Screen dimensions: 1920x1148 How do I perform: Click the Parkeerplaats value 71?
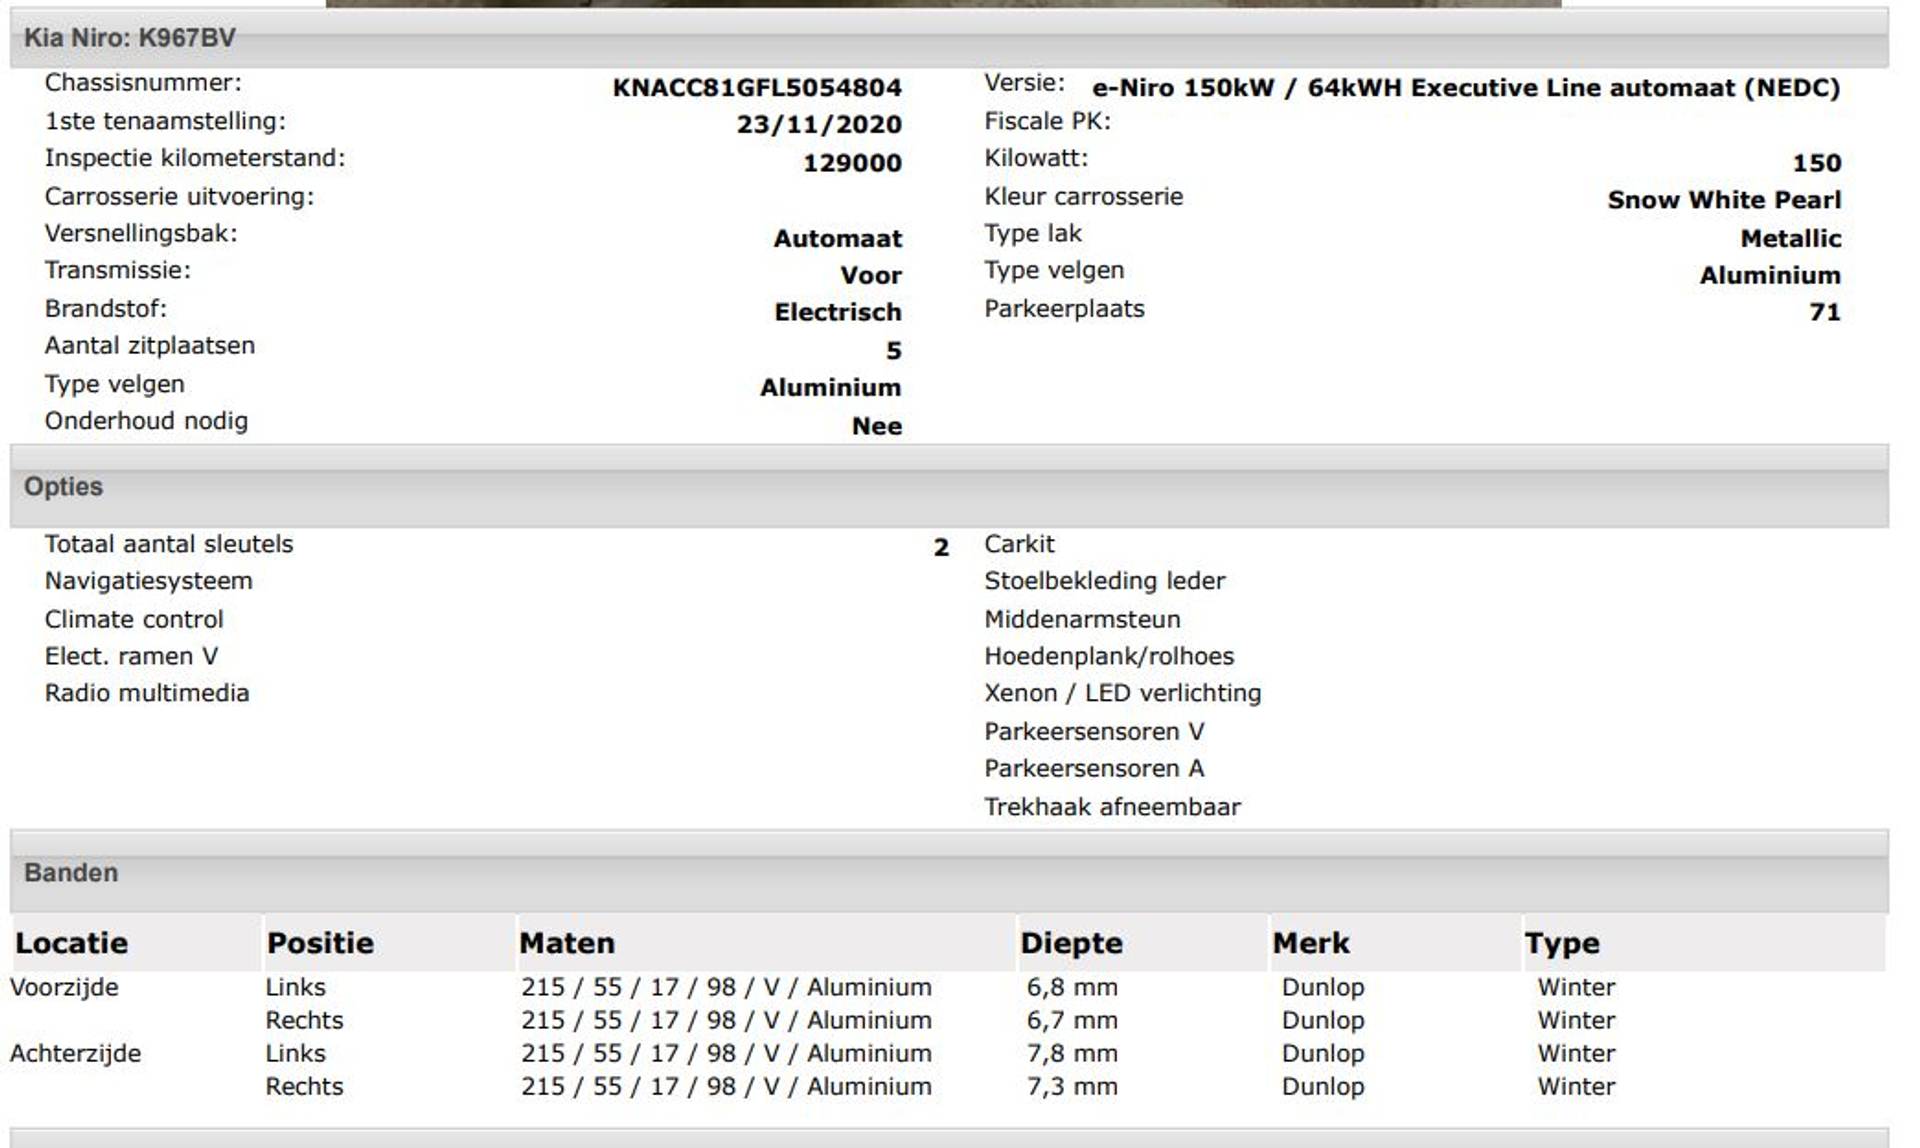coord(1824,312)
